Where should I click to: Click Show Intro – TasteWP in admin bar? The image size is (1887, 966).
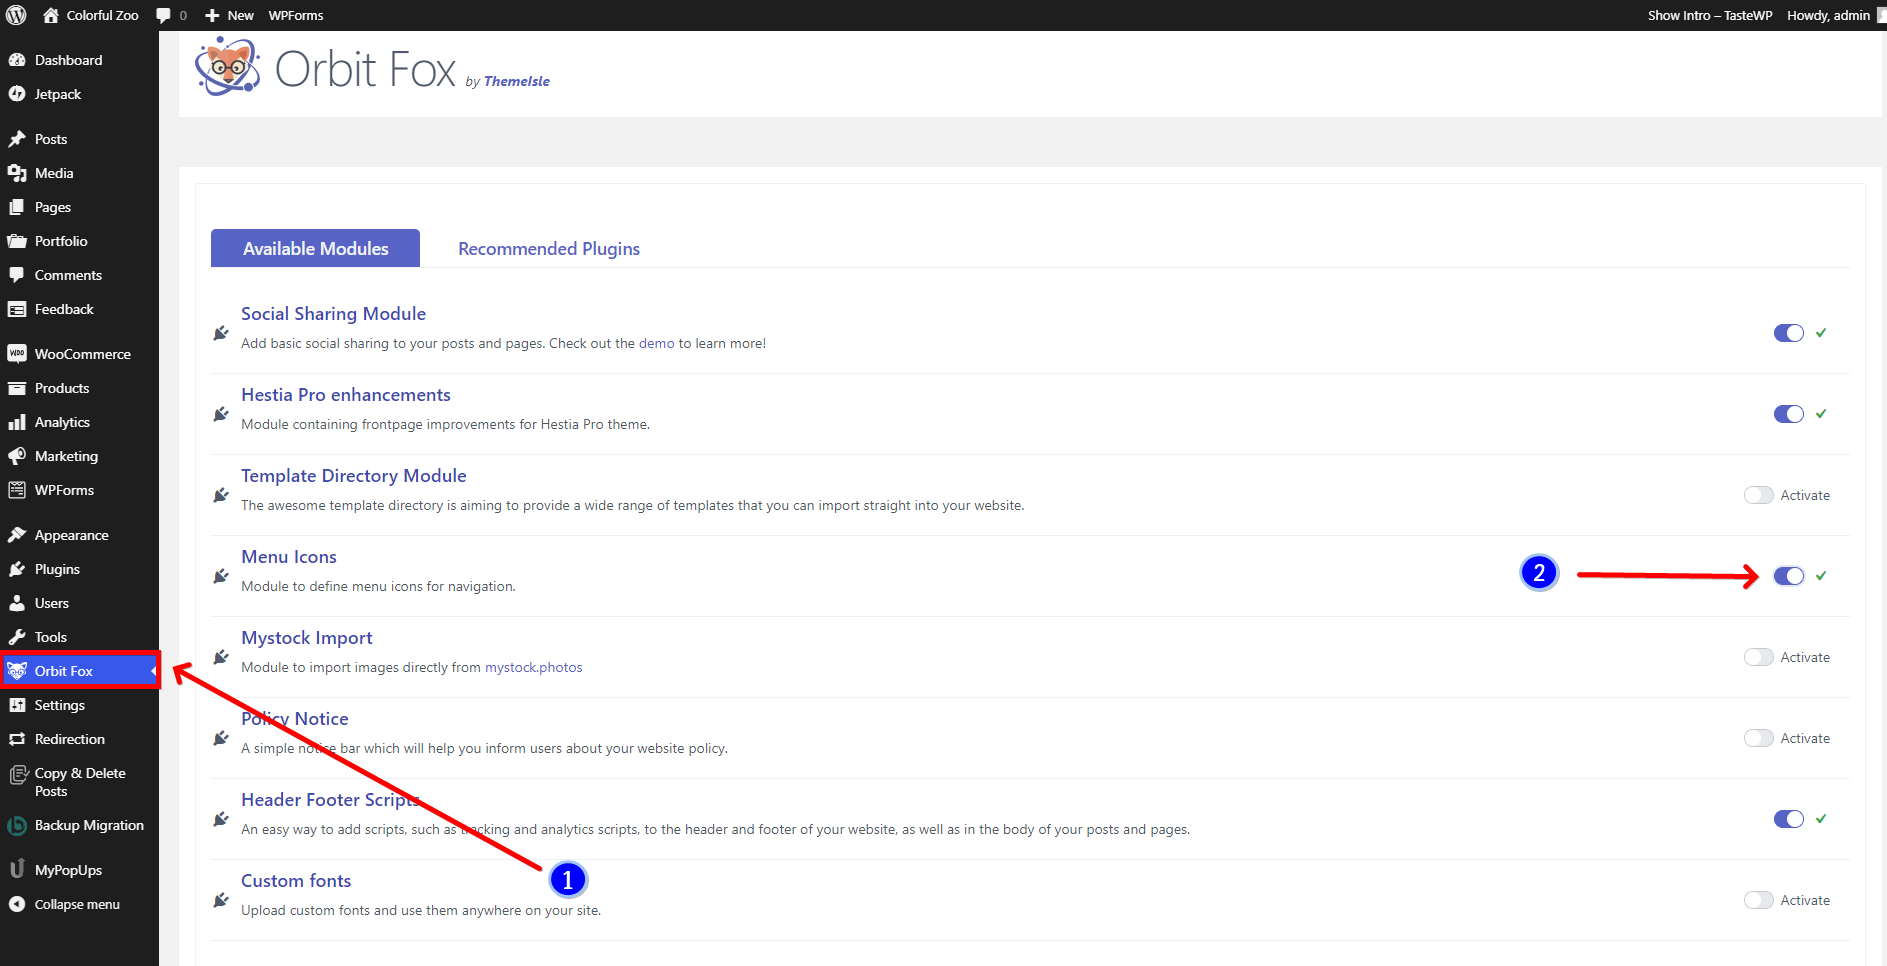coord(1709,15)
